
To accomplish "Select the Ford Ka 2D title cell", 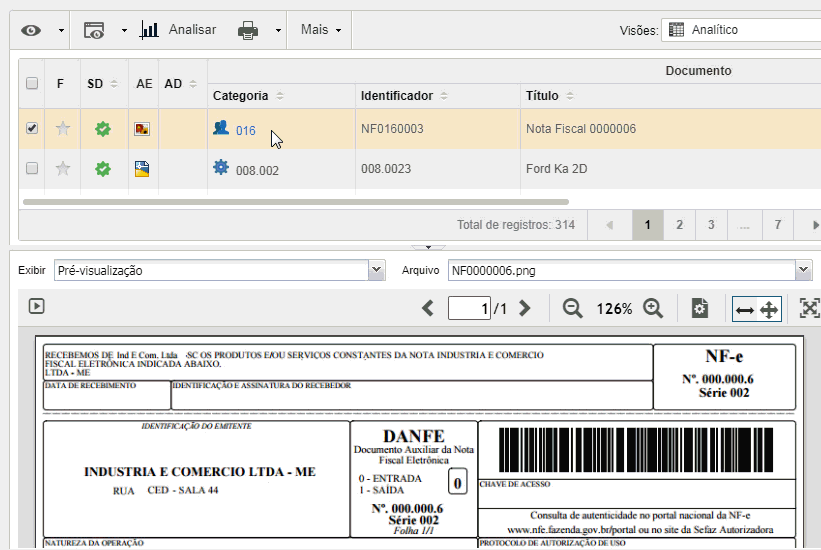I will 671,169.
